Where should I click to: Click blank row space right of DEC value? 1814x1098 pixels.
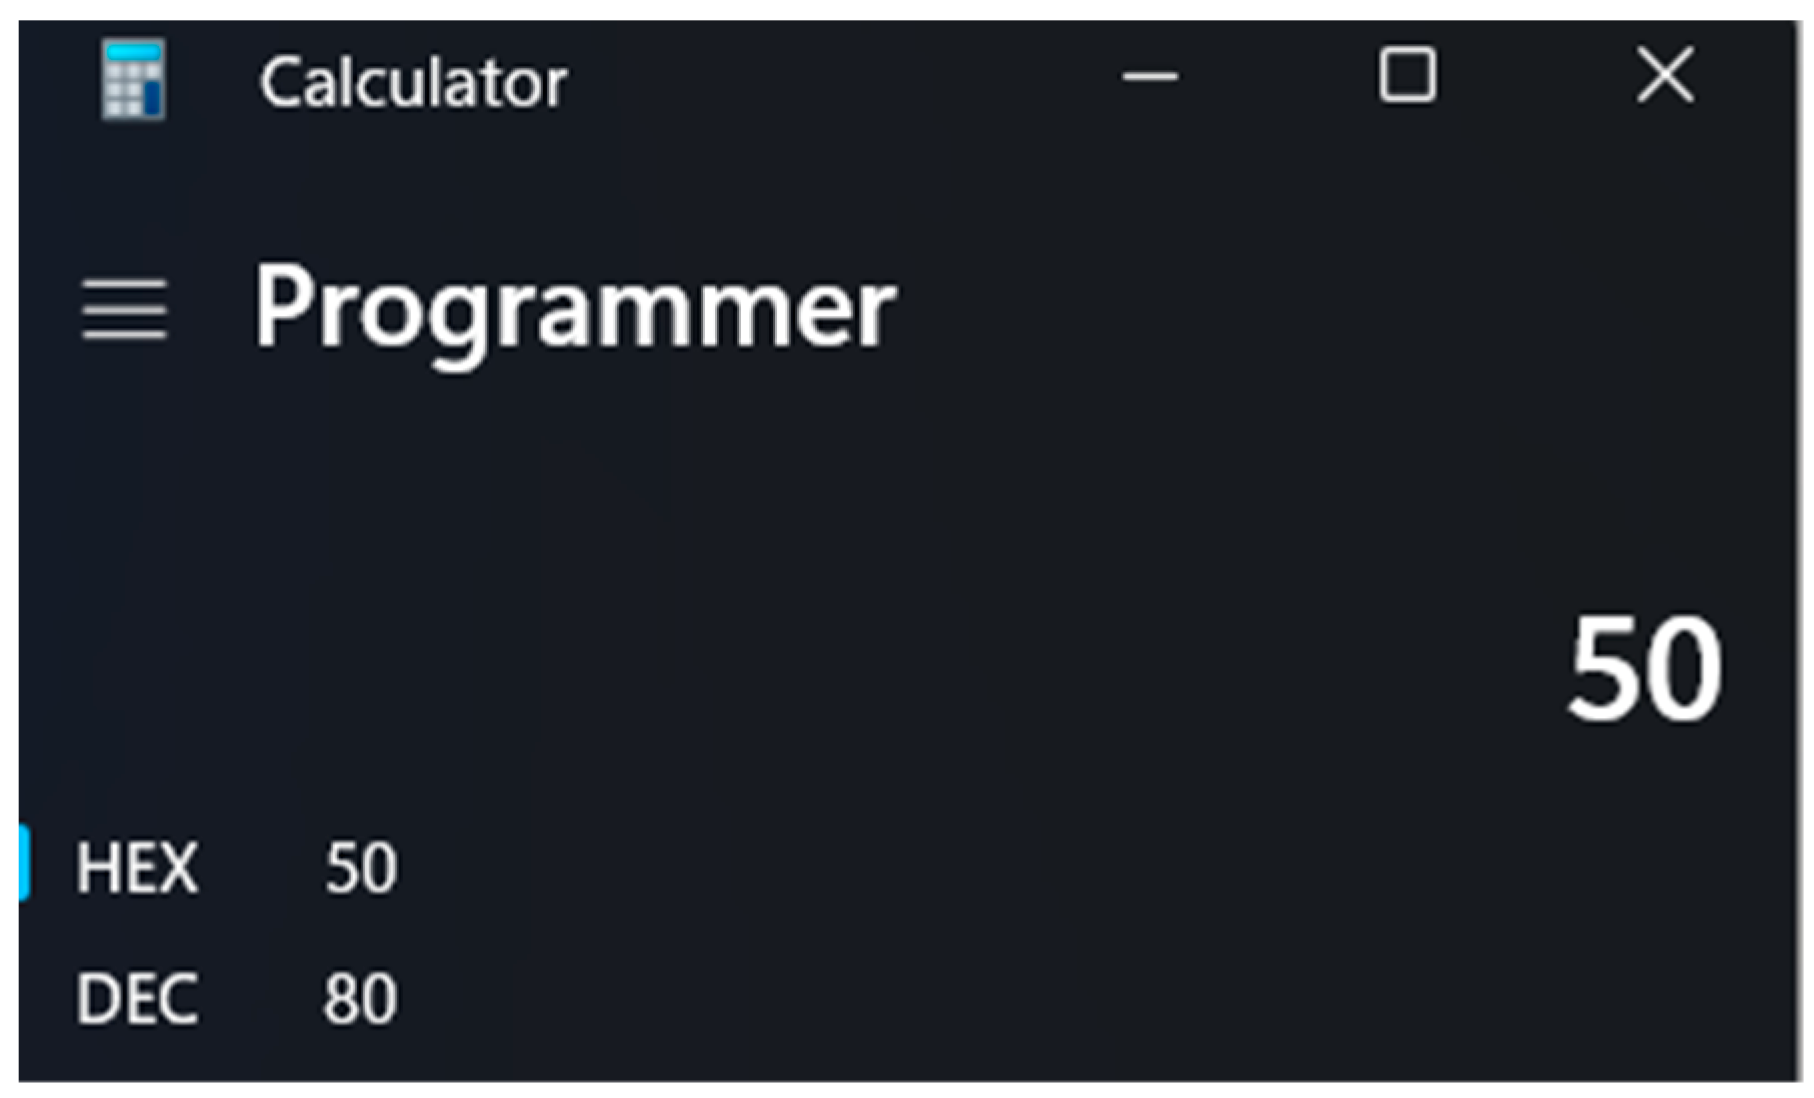tap(1000, 998)
